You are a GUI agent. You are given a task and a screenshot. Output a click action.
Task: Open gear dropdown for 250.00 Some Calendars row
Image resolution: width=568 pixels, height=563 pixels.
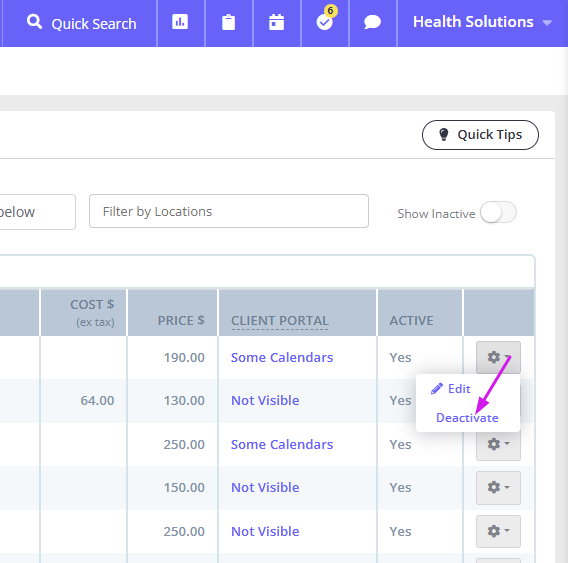click(x=498, y=444)
